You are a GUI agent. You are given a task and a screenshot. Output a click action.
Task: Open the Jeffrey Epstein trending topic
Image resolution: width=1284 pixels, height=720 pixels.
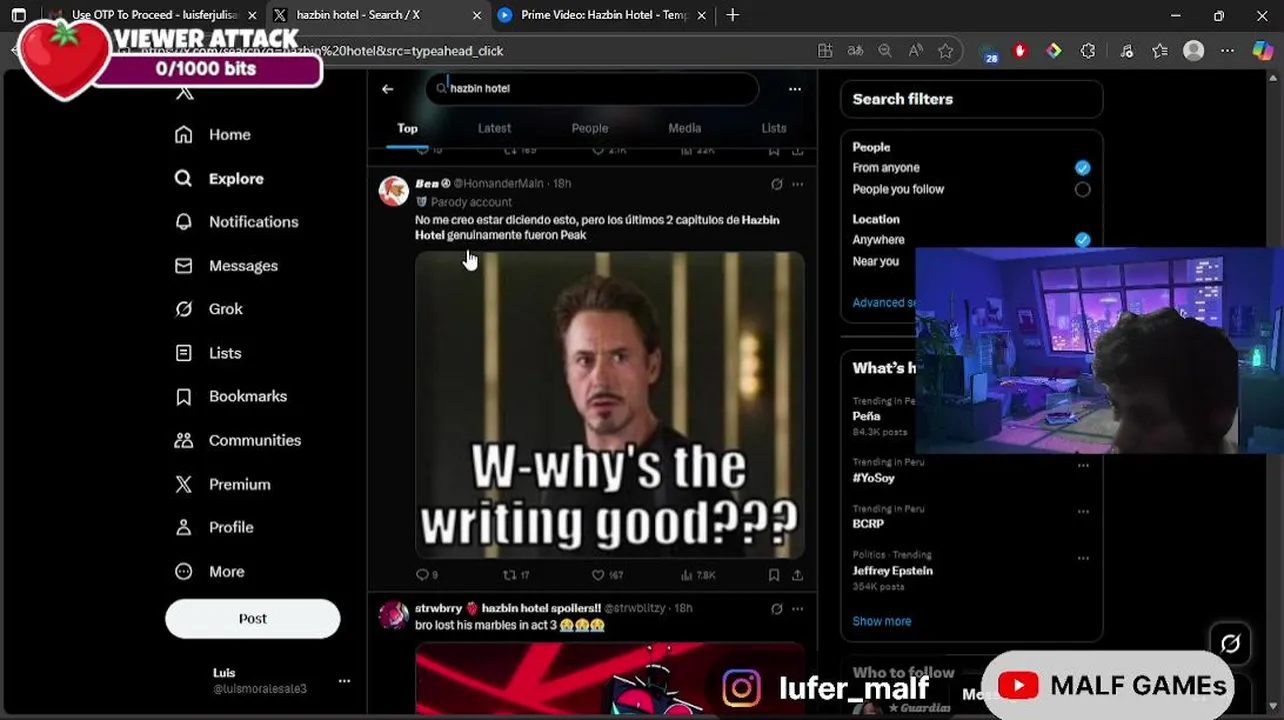[892, 571]
